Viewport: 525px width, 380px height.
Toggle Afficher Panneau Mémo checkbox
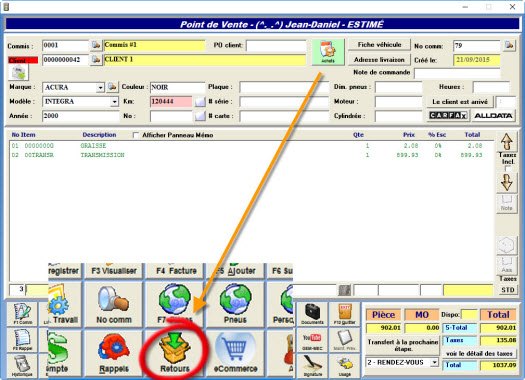tap(136, 135)
